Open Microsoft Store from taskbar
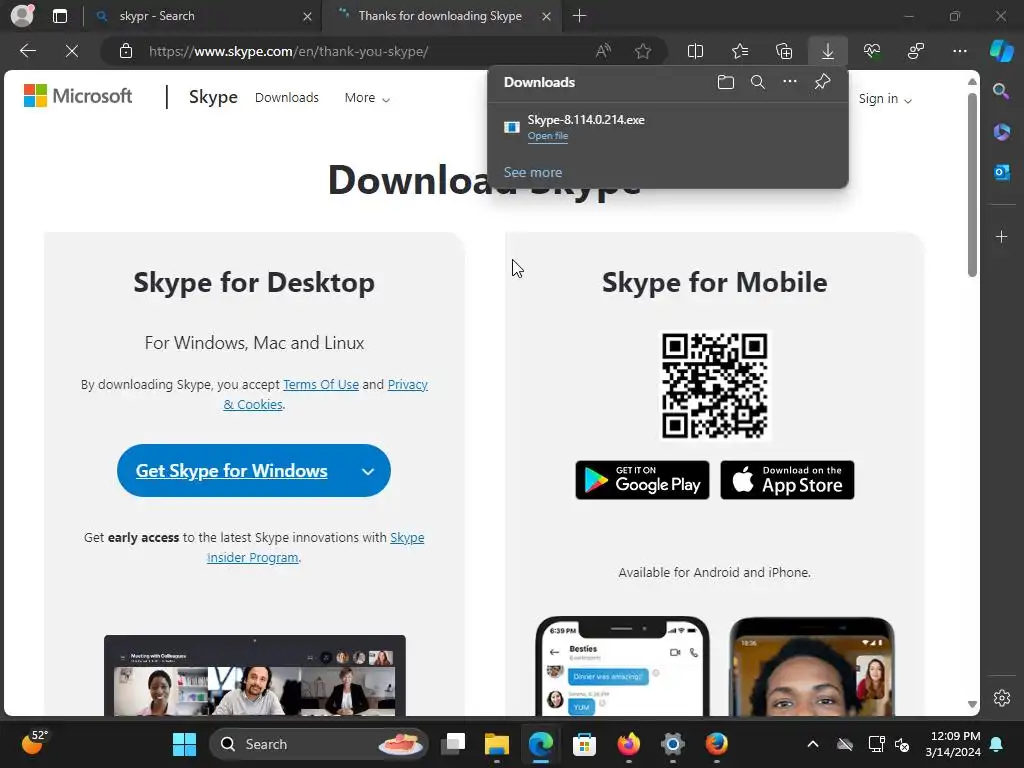 584,744
